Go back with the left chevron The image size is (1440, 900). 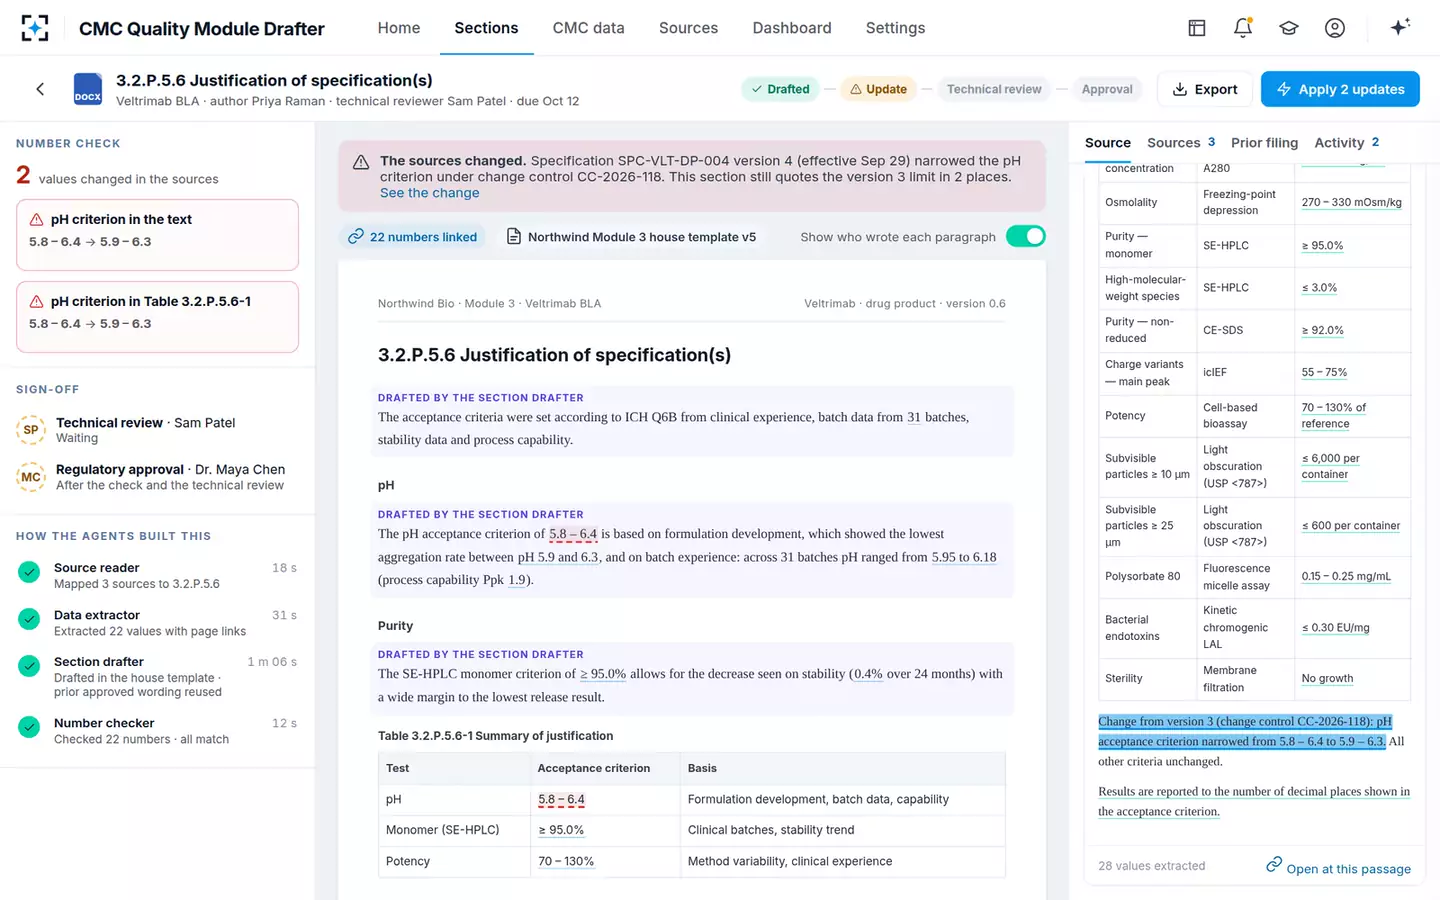click(40, 89)
